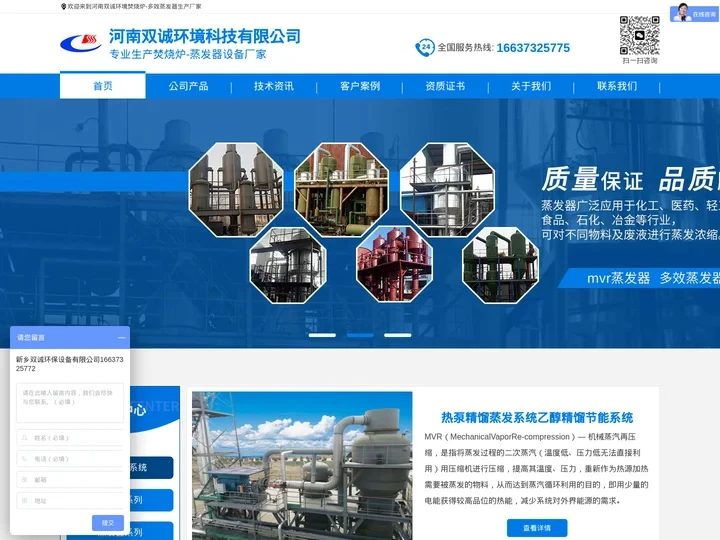Viewport: 720px width, 540px height.
Task: Open 关于我们 page
Action: pos(531,86)
